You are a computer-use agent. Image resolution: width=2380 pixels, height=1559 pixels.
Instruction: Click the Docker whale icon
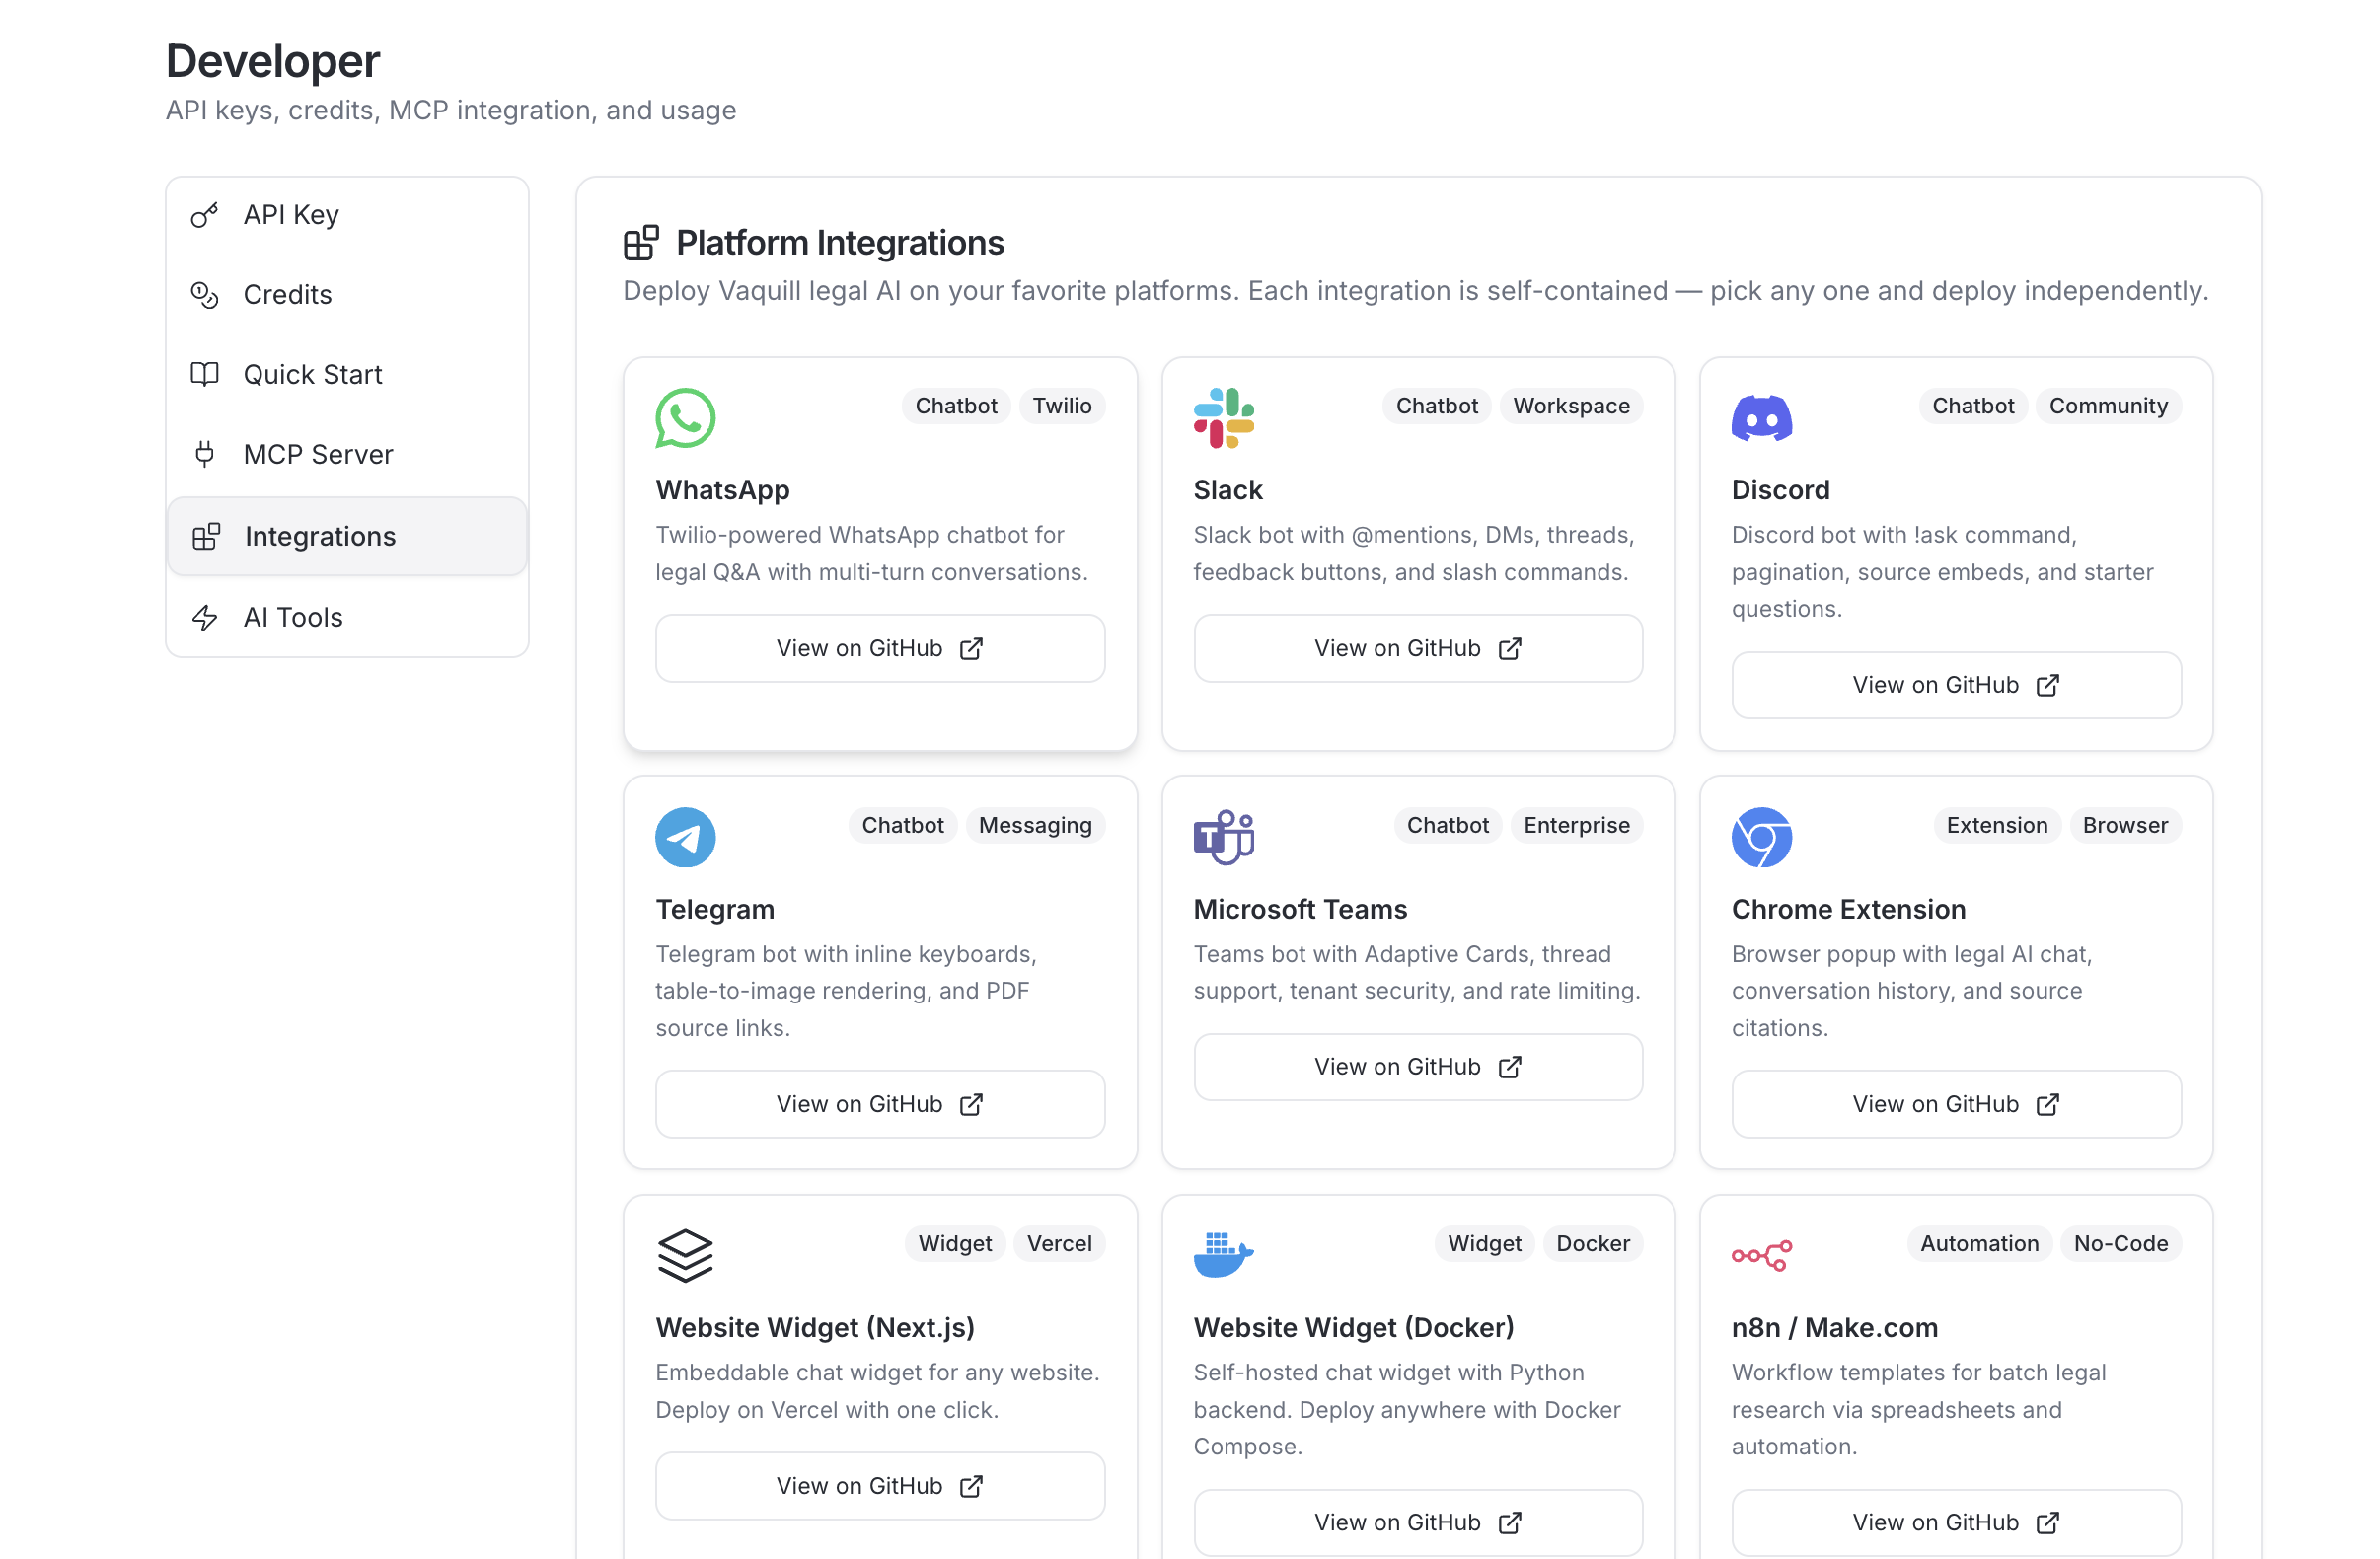click(x=1223, y=1255)
